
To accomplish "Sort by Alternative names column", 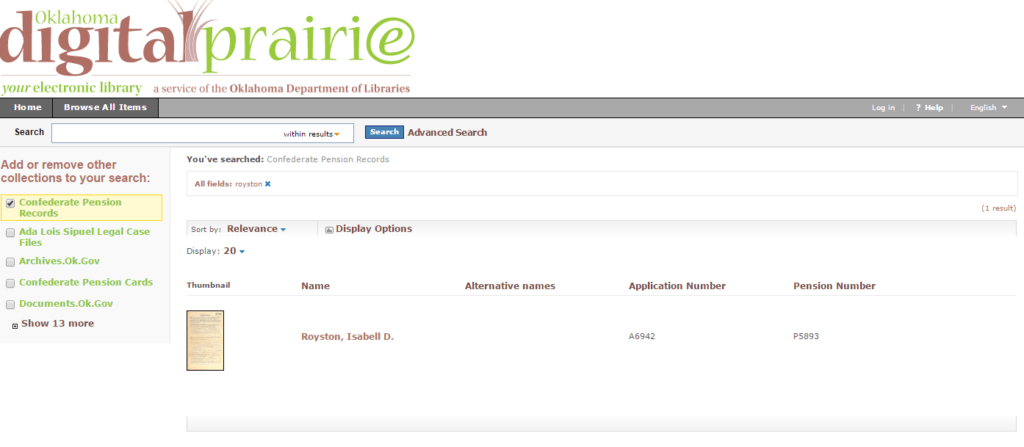I will coord(510,286).
